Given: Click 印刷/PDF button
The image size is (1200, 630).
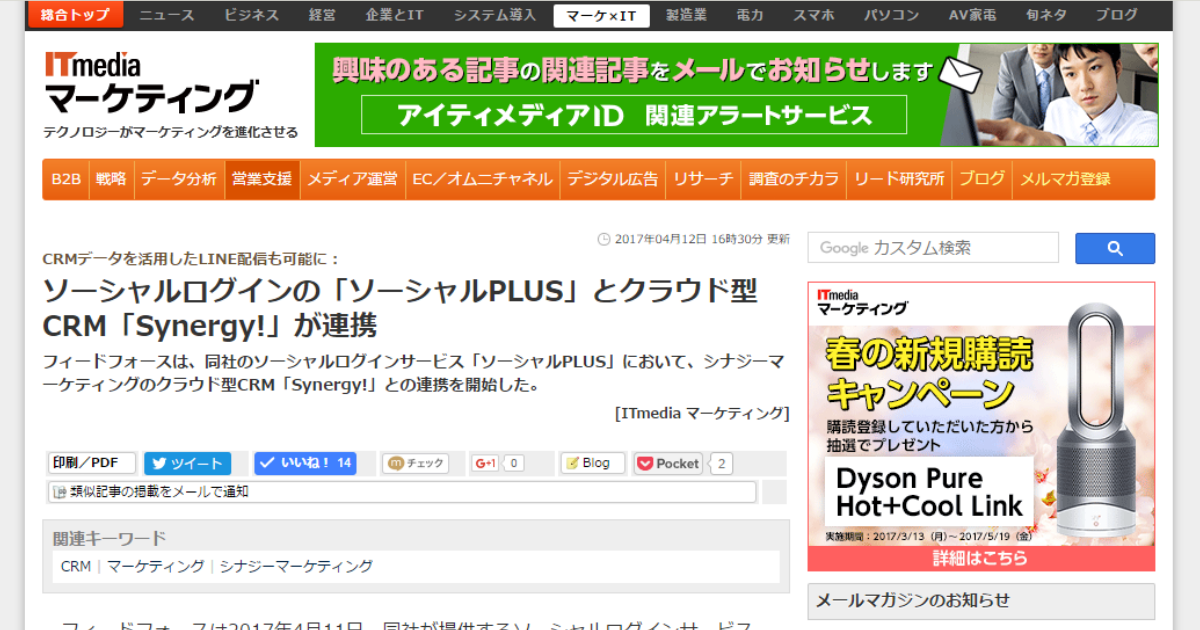Looking at the screenshot, I should [x=92, y=463].
